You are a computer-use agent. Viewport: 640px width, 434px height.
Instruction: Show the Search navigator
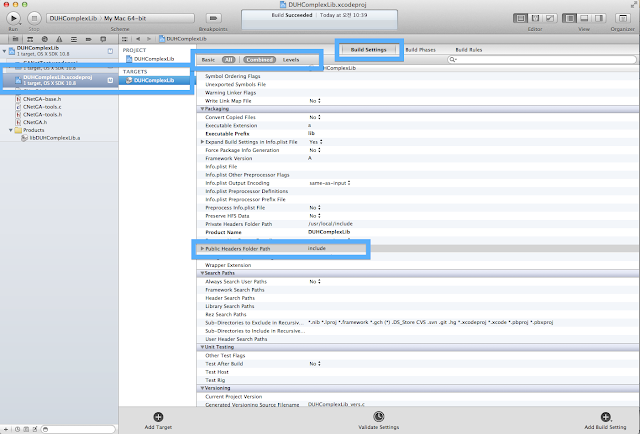(45, 39)
